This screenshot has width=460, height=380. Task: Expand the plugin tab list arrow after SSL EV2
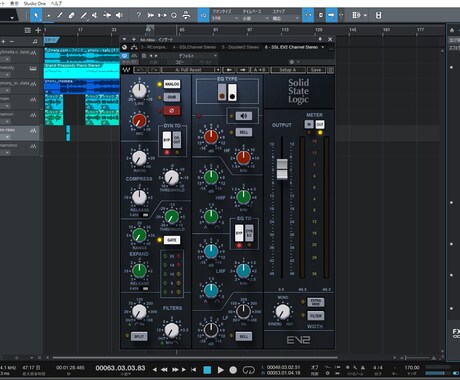pos(322,47)
